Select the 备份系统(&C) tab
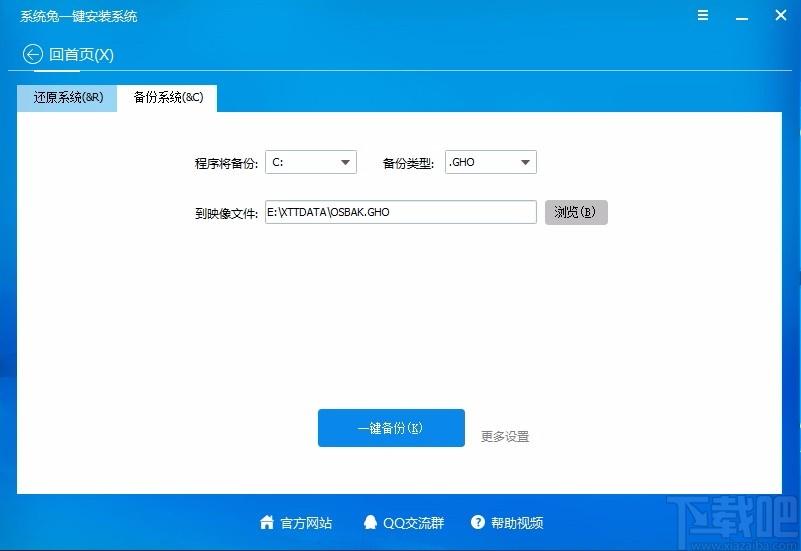Viewport: 801px width, 551px height. [168, 98]
